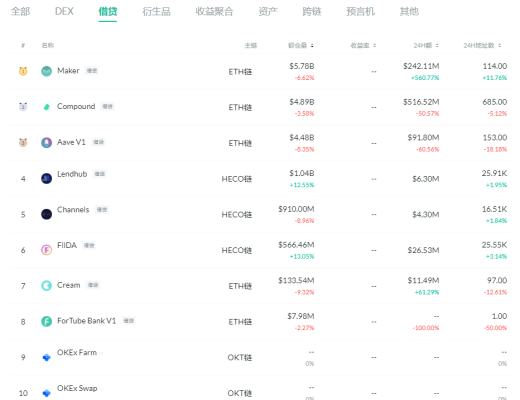
Task: Click Maker's 114.00 transaction count
Action: click(x=495, y=66)
